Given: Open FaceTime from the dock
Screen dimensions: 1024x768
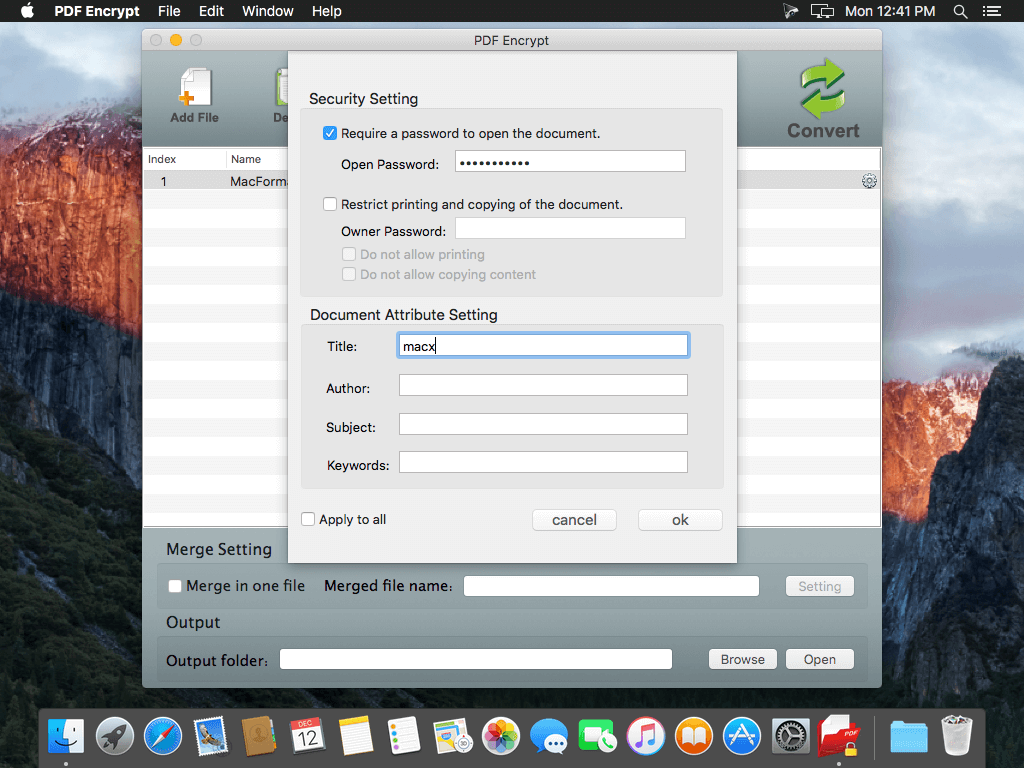Looking at the screenshot, I should pos(597,736).
